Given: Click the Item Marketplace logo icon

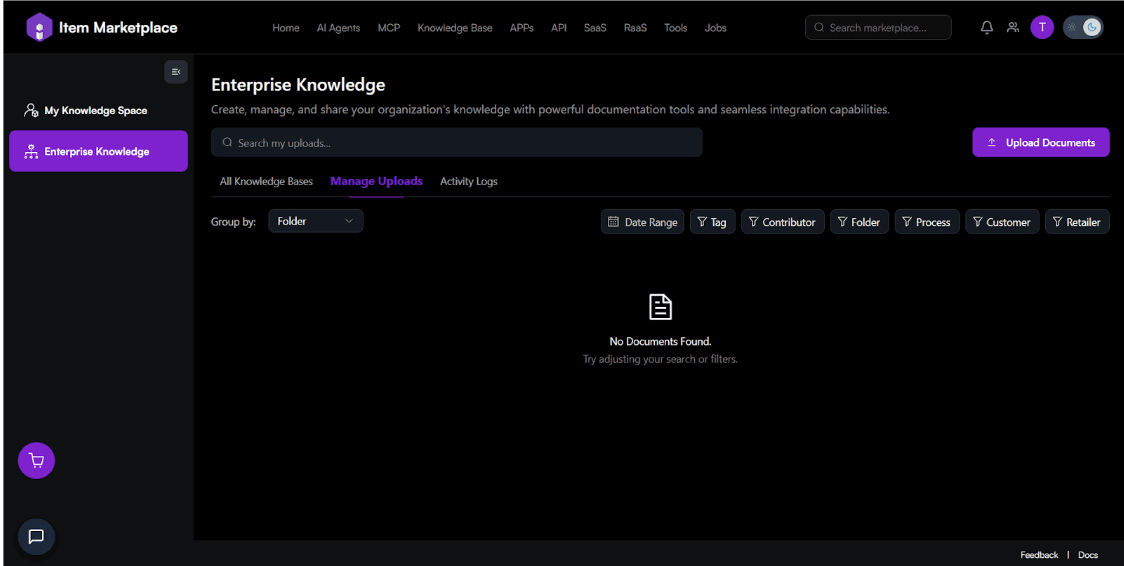Looking at the screenshot, I should click(39, 27).
